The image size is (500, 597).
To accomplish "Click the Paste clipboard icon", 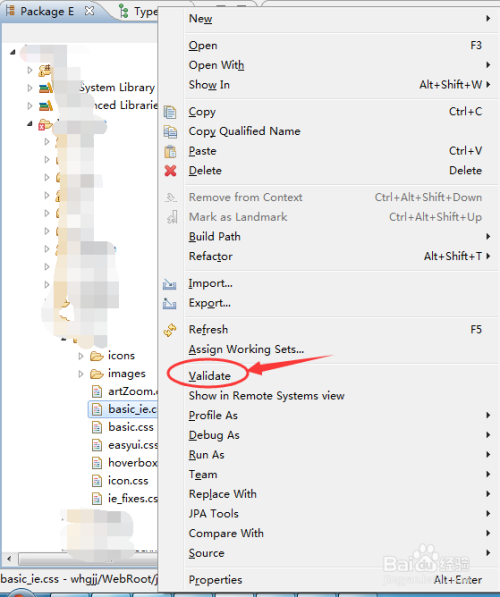I will [170, 152].
